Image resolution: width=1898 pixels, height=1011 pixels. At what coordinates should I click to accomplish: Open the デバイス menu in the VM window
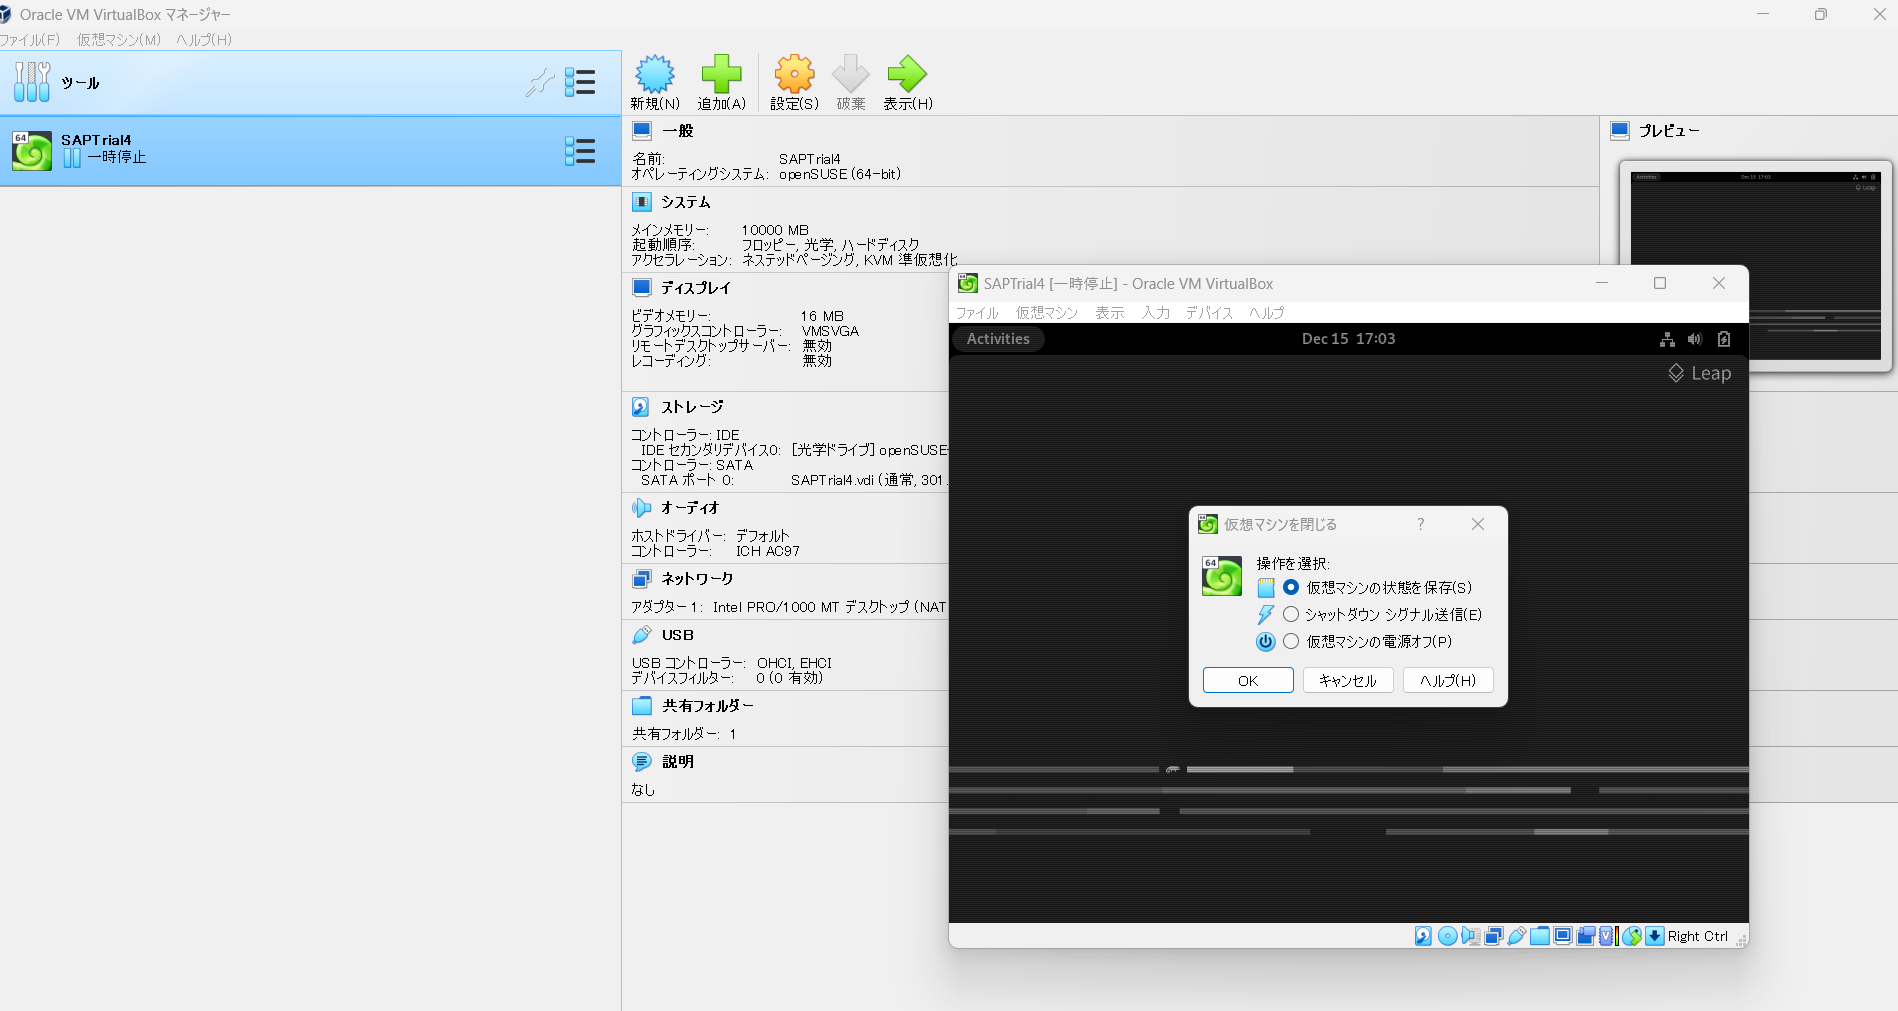click(x=1208, y=312)
